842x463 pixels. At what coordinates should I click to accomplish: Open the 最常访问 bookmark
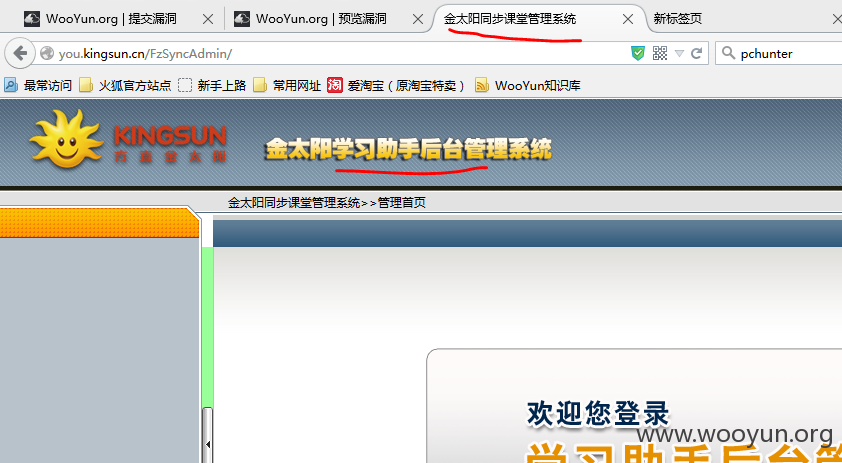click(38, 85)
